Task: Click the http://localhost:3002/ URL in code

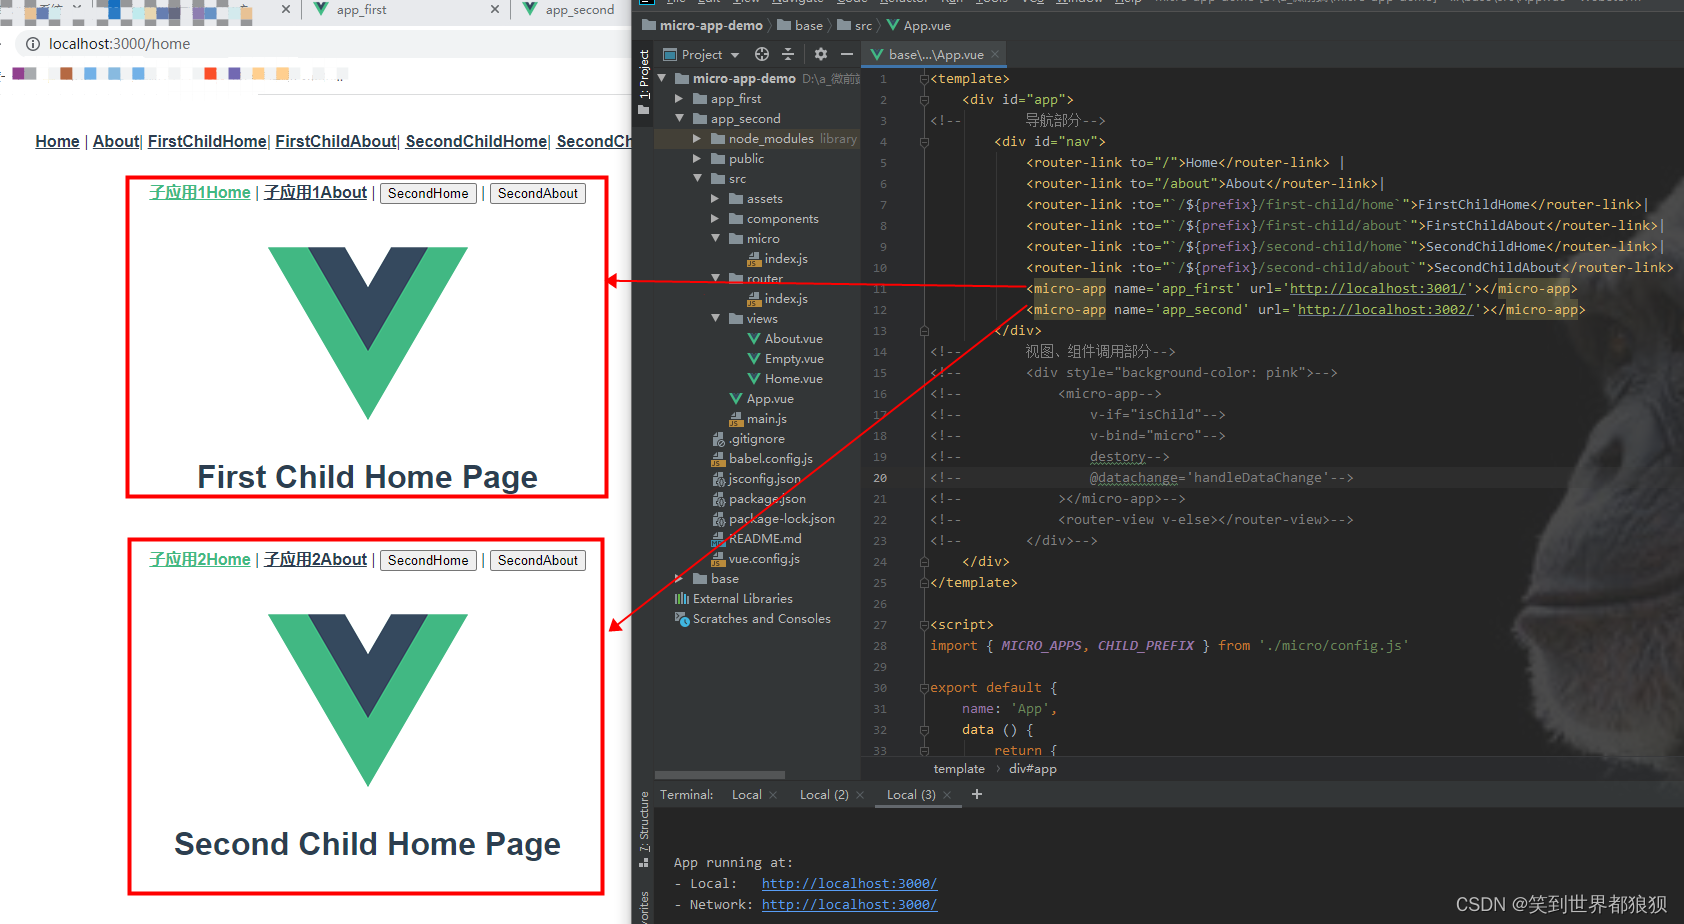Action: (x=1385, y=310)
